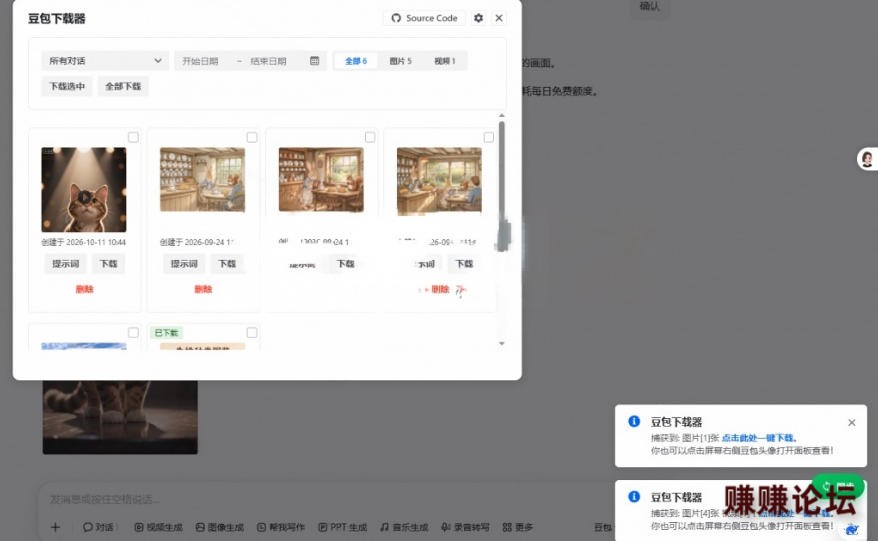Tick the checkbox on the fourth image card
This screenshot has width=878, height=541.
click(489, 137)
